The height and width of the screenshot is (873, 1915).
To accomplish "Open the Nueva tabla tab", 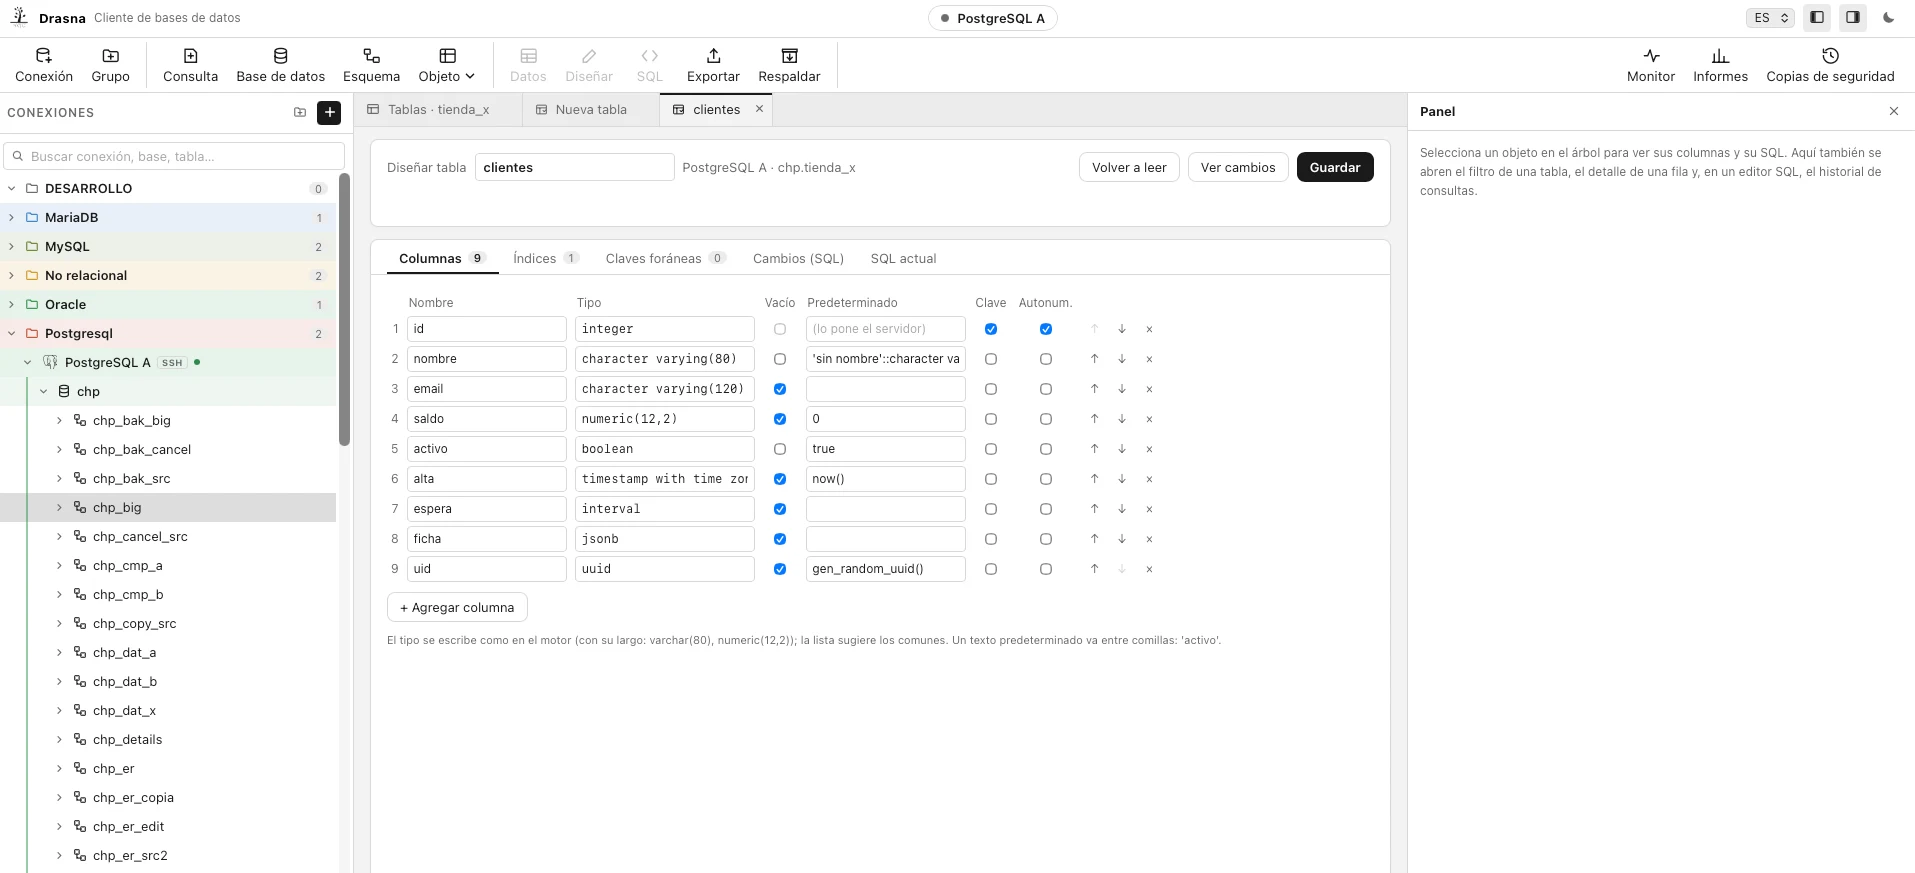I will click(590, 110).
